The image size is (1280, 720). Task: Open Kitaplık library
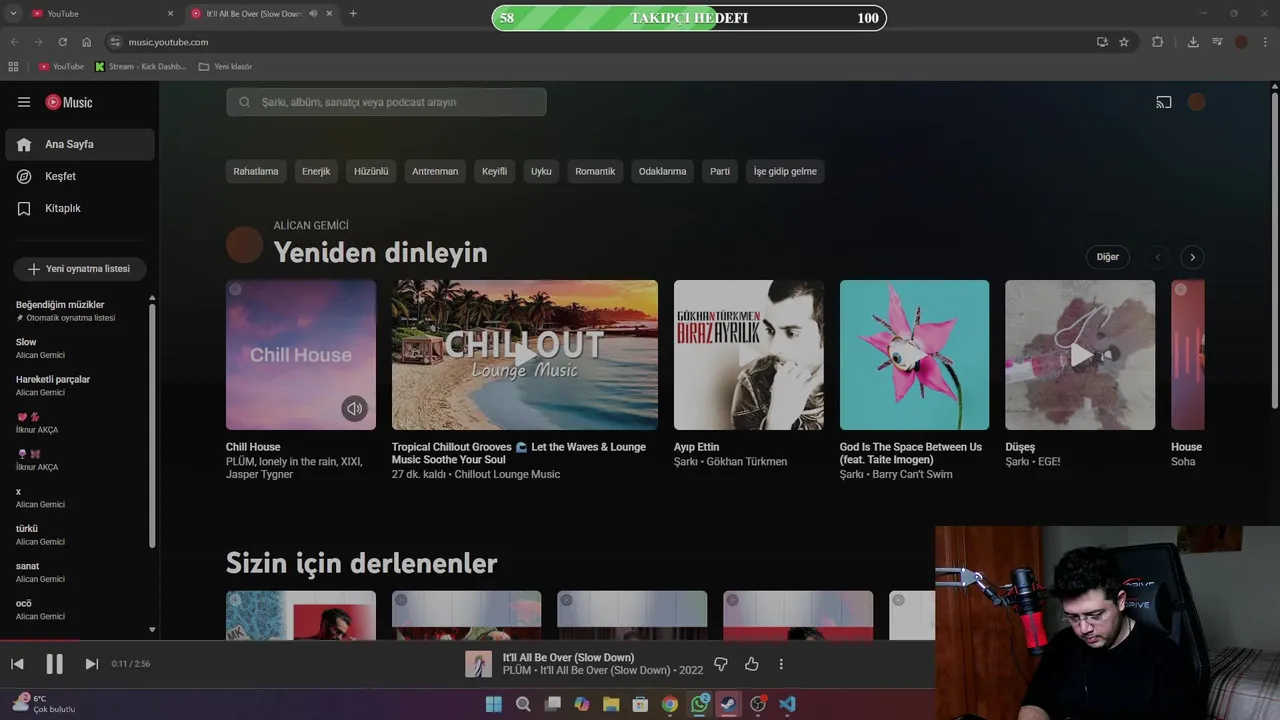(80, 208)
